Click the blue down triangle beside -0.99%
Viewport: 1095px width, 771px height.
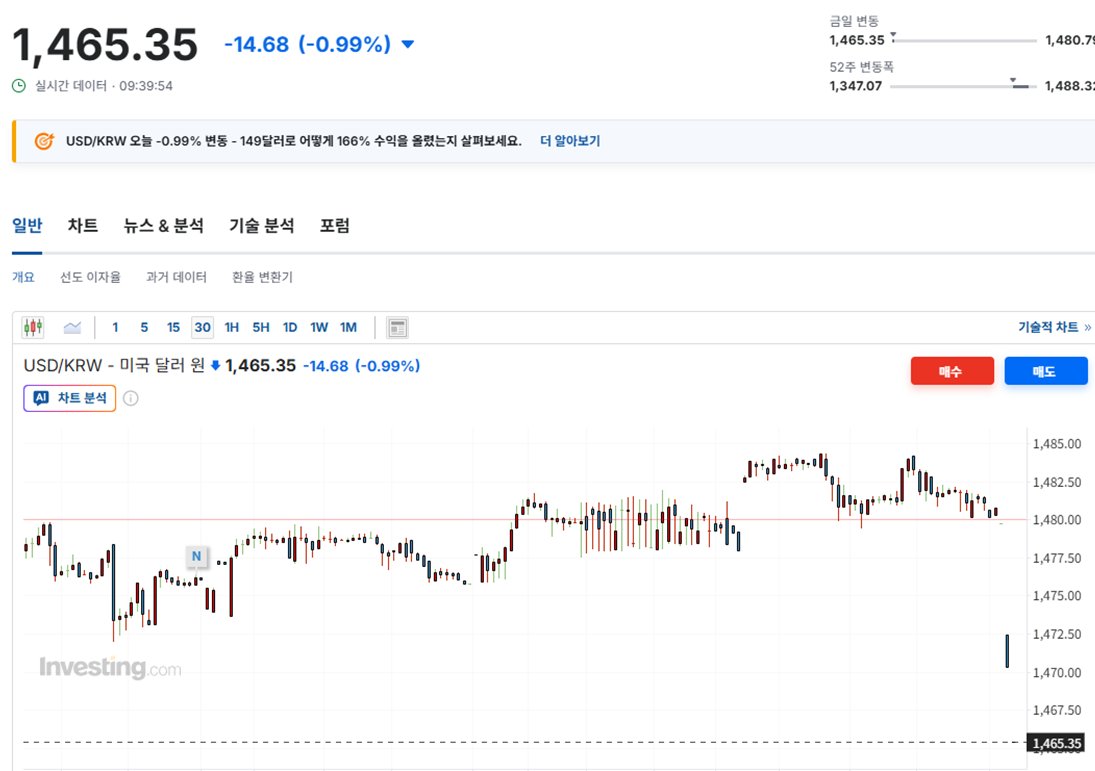[408, 45]
